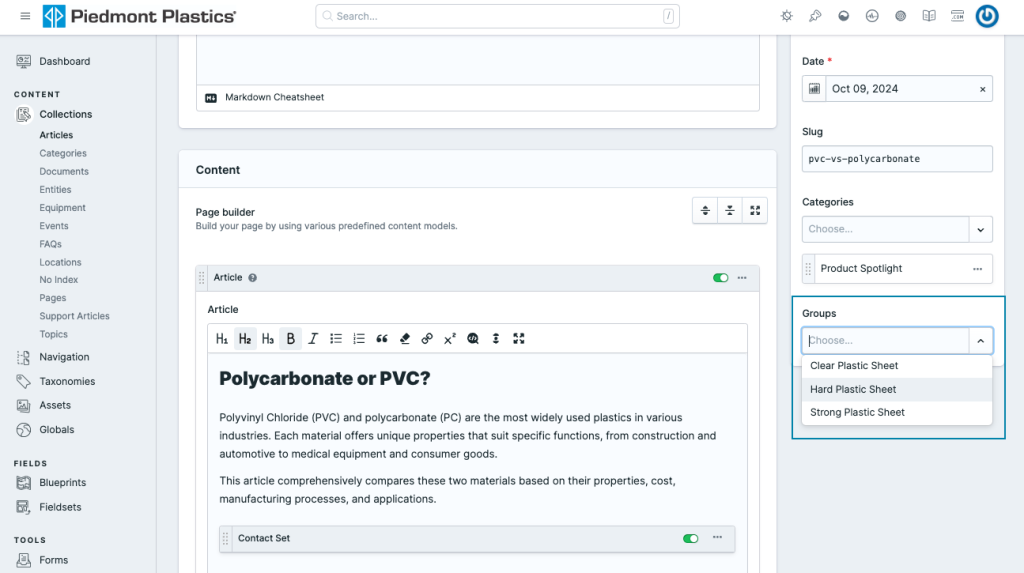Click the Groups Choose... input
This screenshot has height=573, width=1024.
[886, 340]
